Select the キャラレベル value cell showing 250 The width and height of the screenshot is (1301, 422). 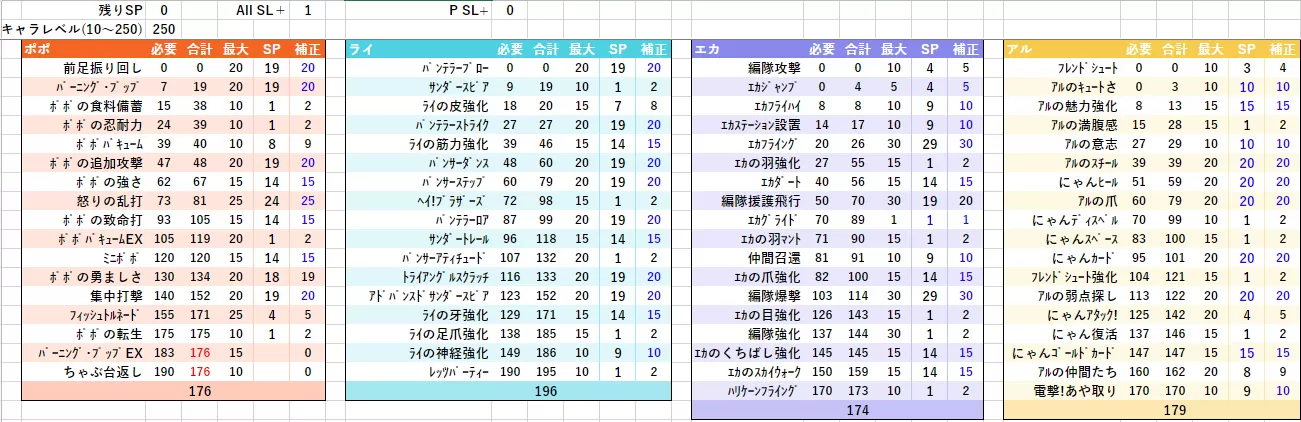[164, 29]
